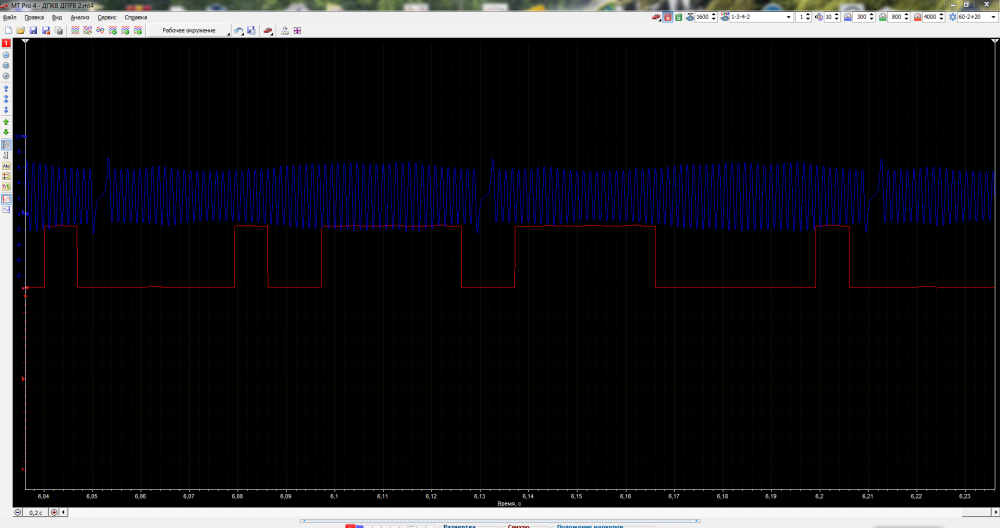This screenshot has height=528, width=1000.
Task: Click the red car icon in toolbar
Action: tap(267, 31)
